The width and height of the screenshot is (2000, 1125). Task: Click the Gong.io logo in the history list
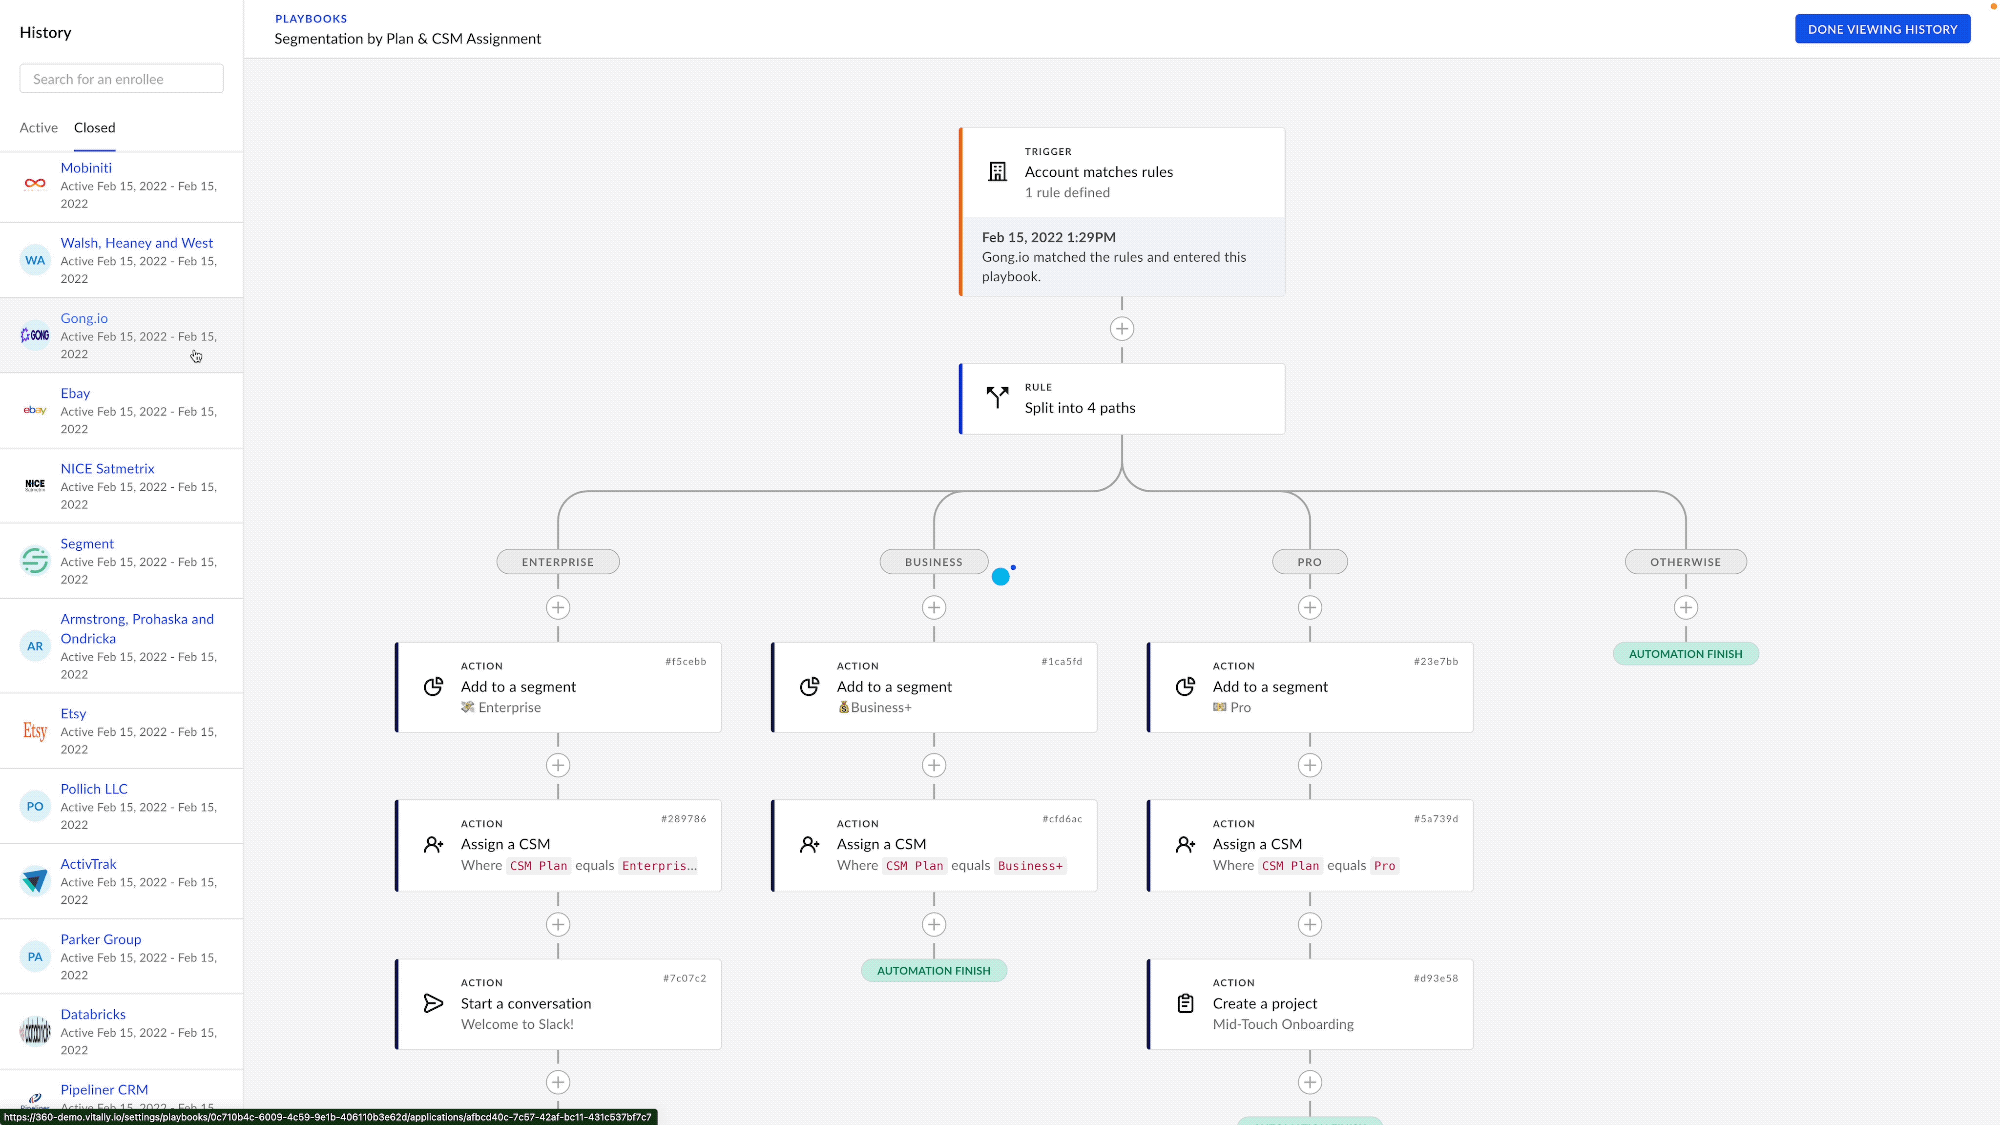click(x=35, y=335)
